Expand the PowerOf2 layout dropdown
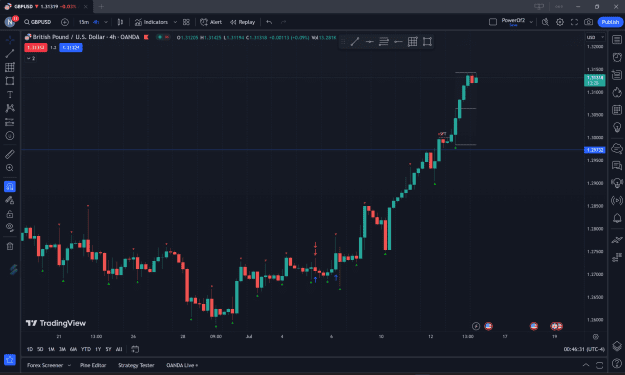 531,22
